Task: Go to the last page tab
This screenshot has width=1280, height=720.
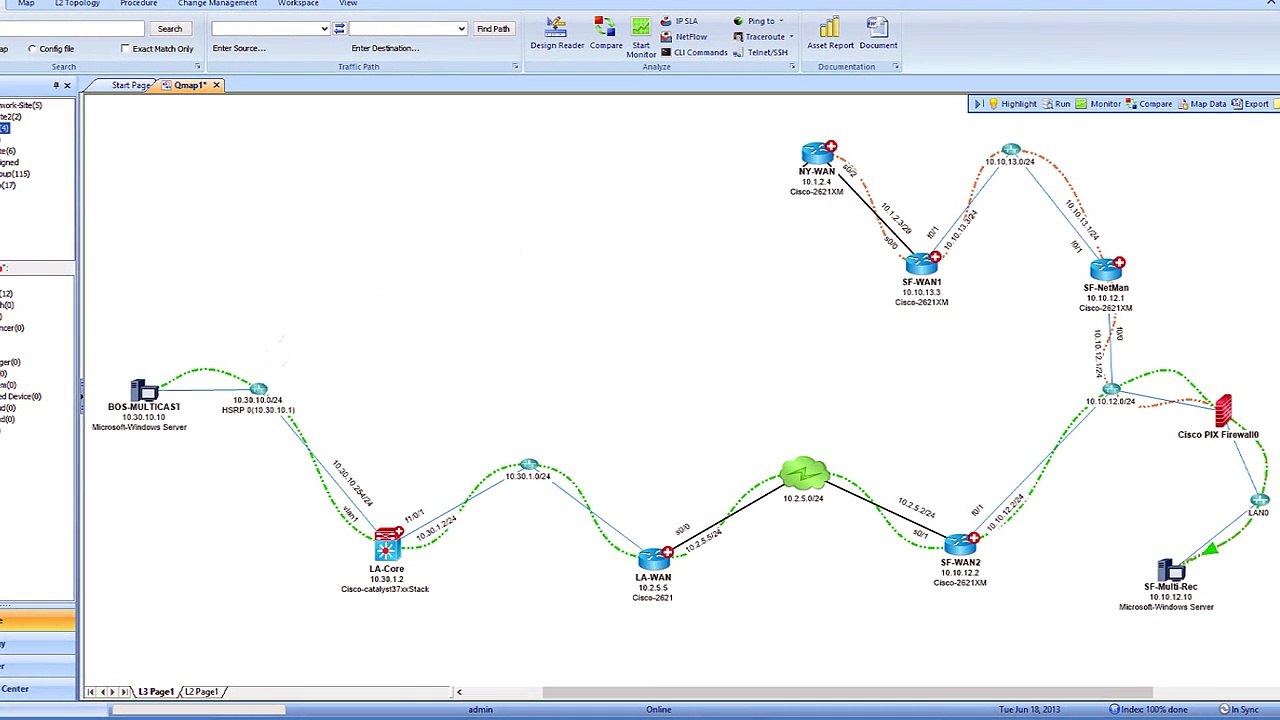Action: [125, 692]
